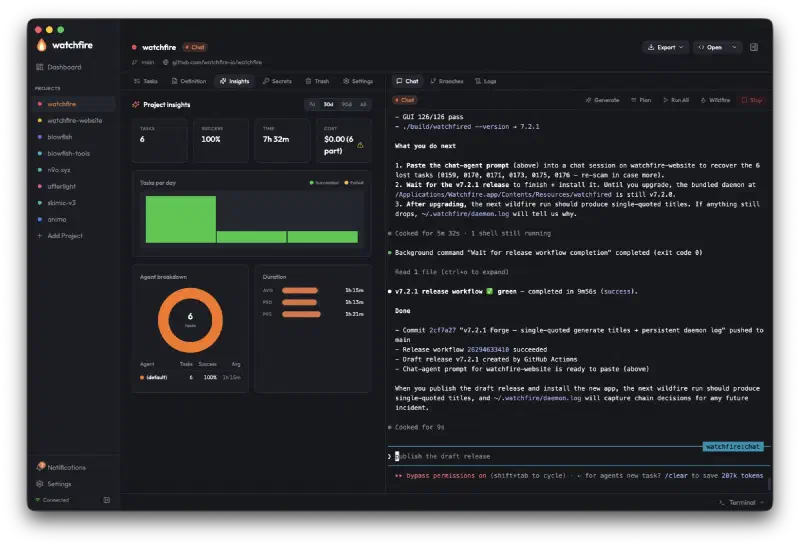
Task: Set insights range to 7d
Action: pos(312,104)
